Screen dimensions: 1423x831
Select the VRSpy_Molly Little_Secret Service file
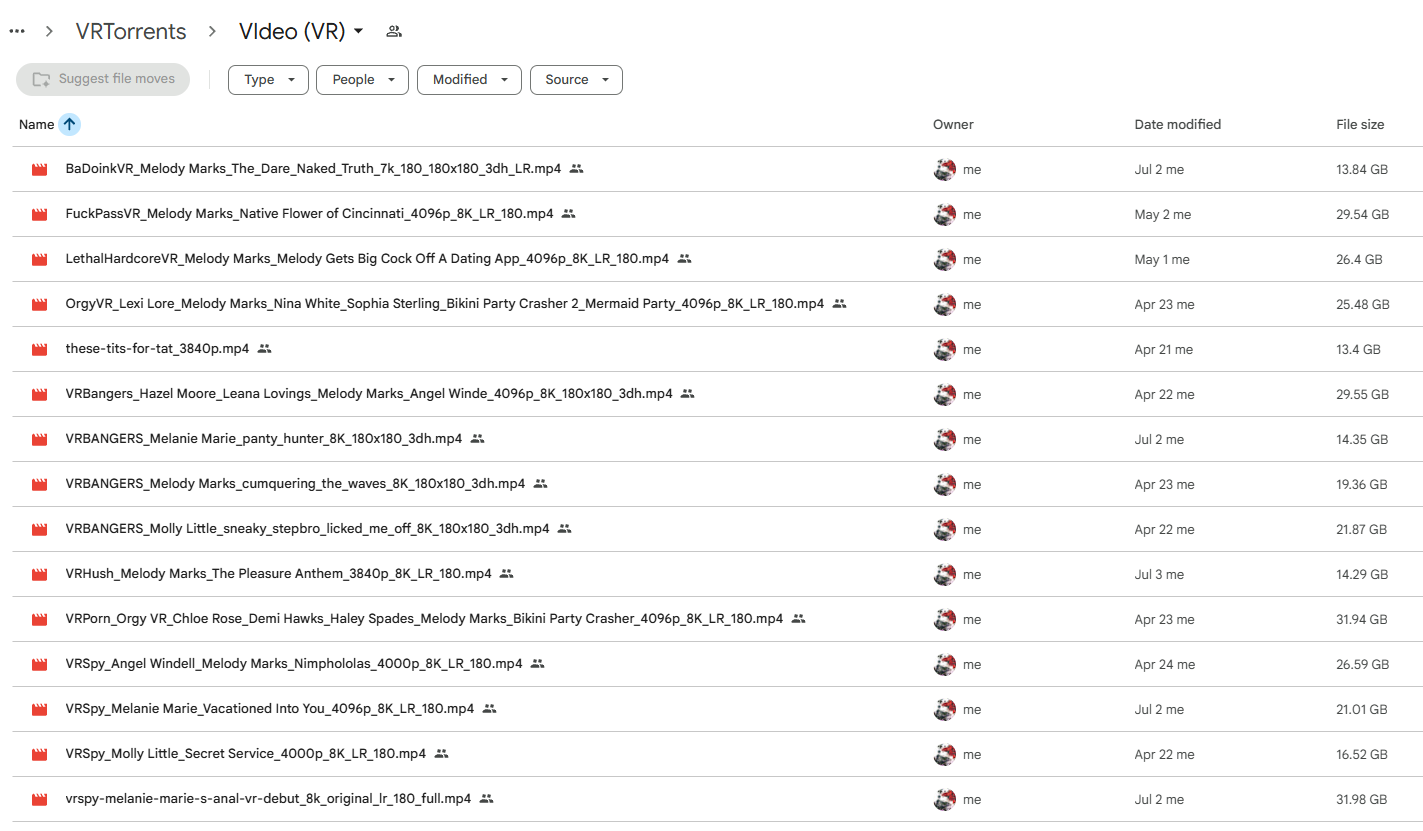pyautogui.click(x=245, y=754)
